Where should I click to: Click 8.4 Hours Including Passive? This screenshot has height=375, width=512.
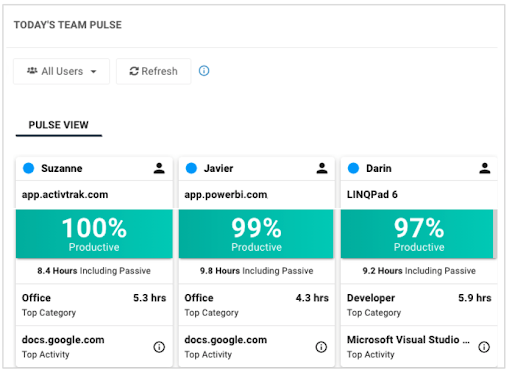click(x=94, y=271)
